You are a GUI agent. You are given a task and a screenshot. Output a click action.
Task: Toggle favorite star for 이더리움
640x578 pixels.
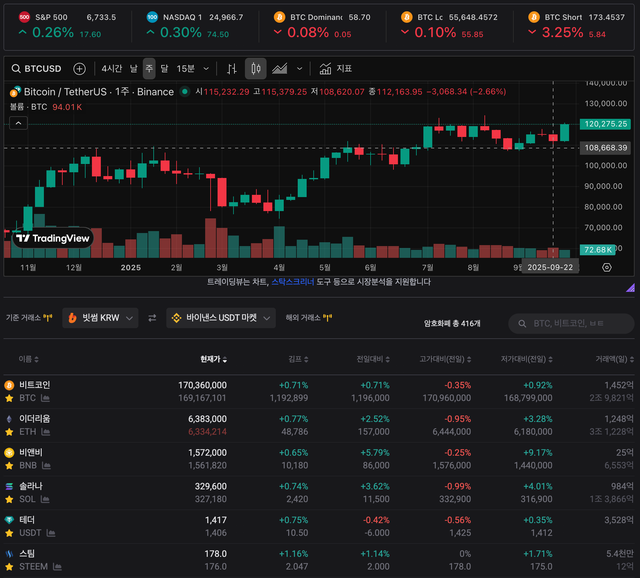click(x=10, y=431)
